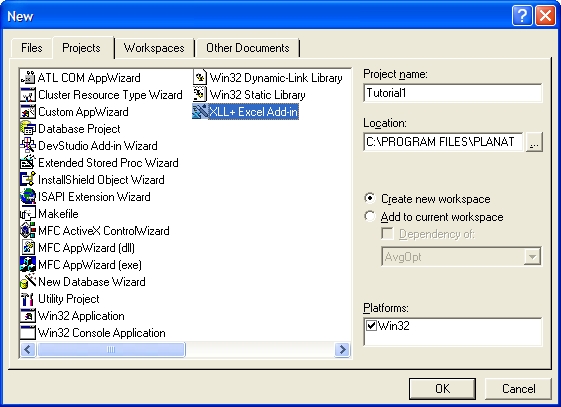
Task: Select the Add to current workspace option
Action: pos(370,216)
